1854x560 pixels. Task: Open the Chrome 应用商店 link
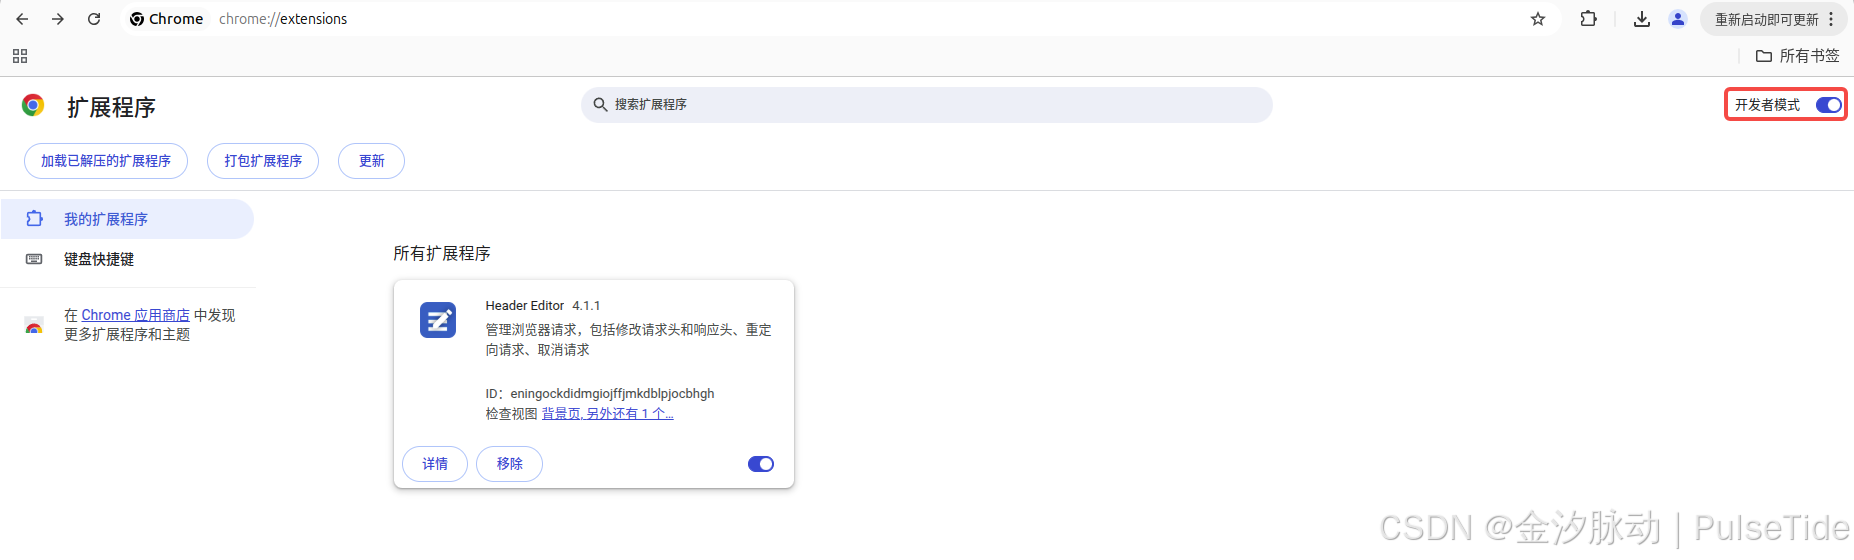click(135, 315)
